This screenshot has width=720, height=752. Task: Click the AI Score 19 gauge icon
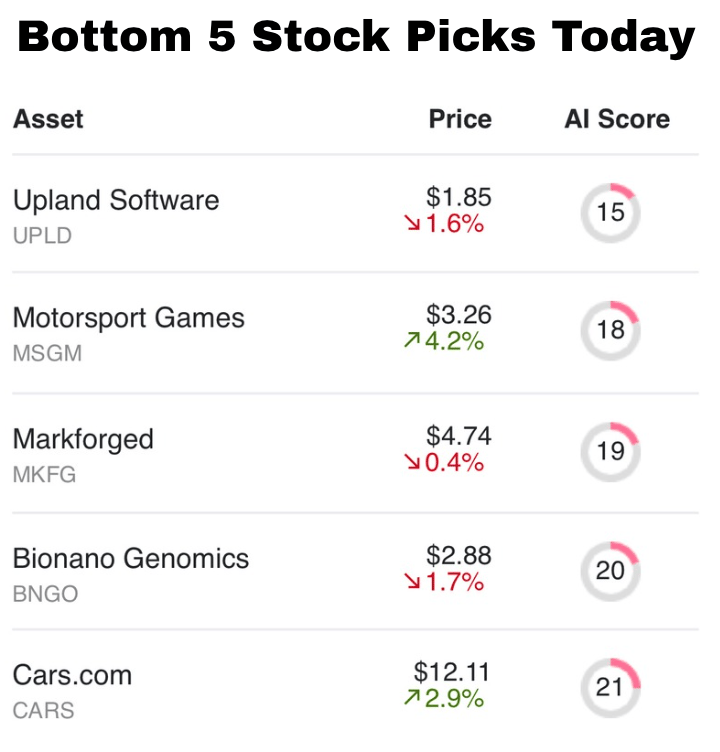pos(610,451)
